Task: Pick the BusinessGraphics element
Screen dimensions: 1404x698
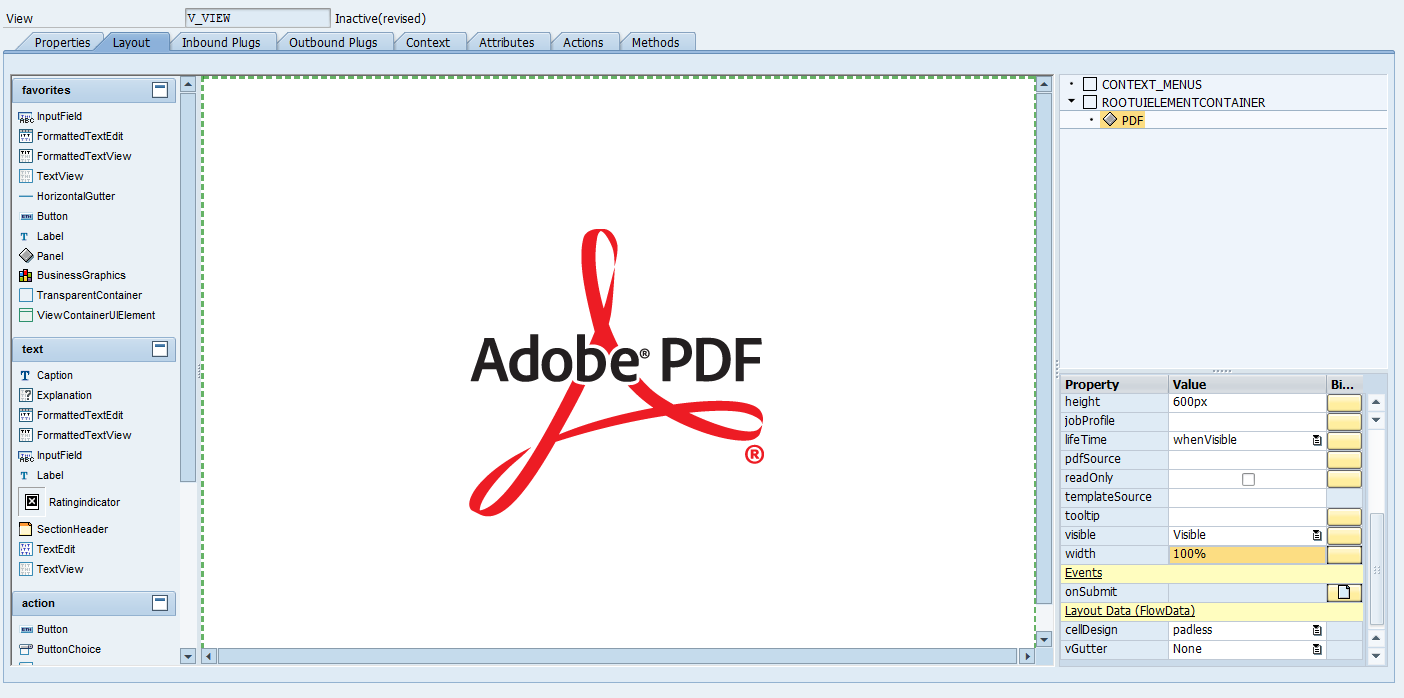Action: tap(80, 275)
